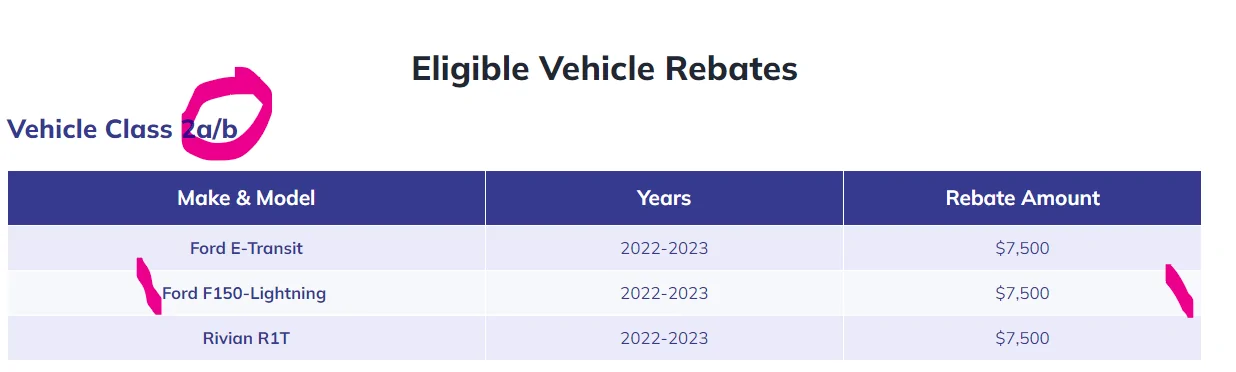
Task: Click the Rivian R1T $7,500 rebate
Action: [x=1022, y=338]
